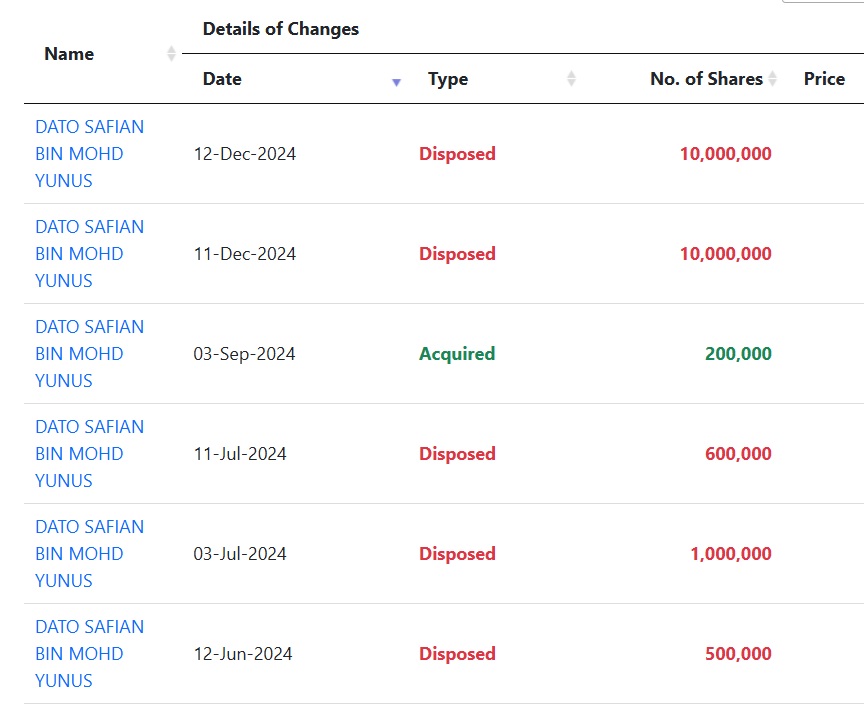Sort by Type using its sort arrows
Image resolution: width=864 pixels, height=710 pixels.
(571, 78)
